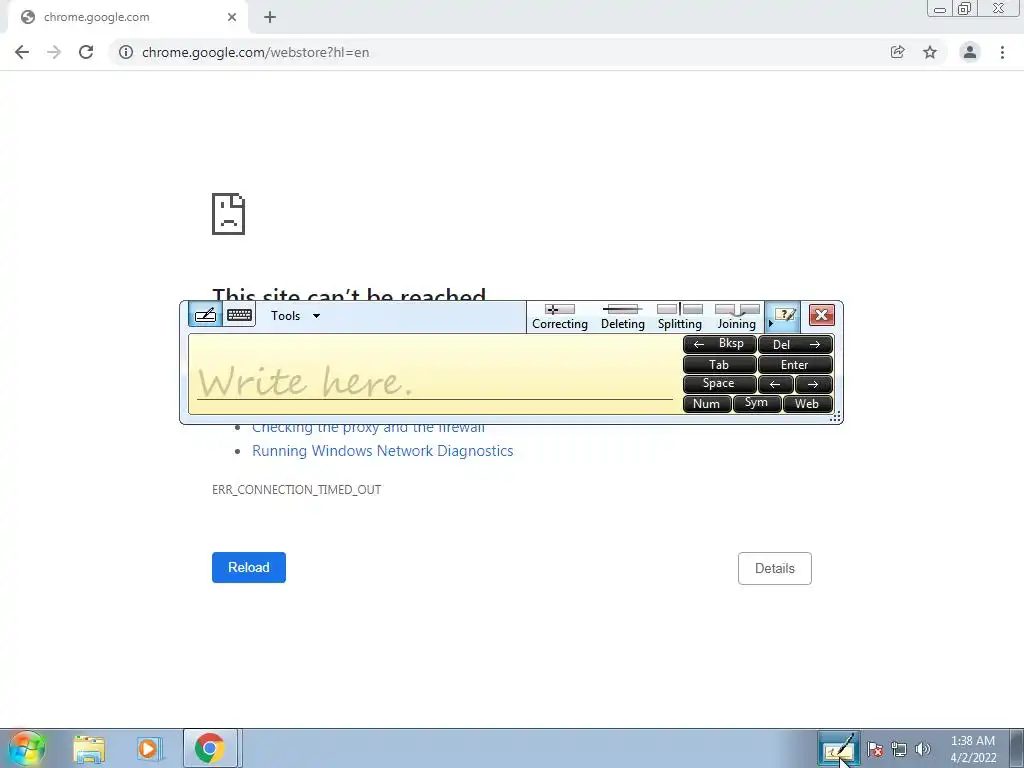Open the Tools dropdown menu
Image resolution: width=1024 pixels, height=768 pixels.
[295, 315]
